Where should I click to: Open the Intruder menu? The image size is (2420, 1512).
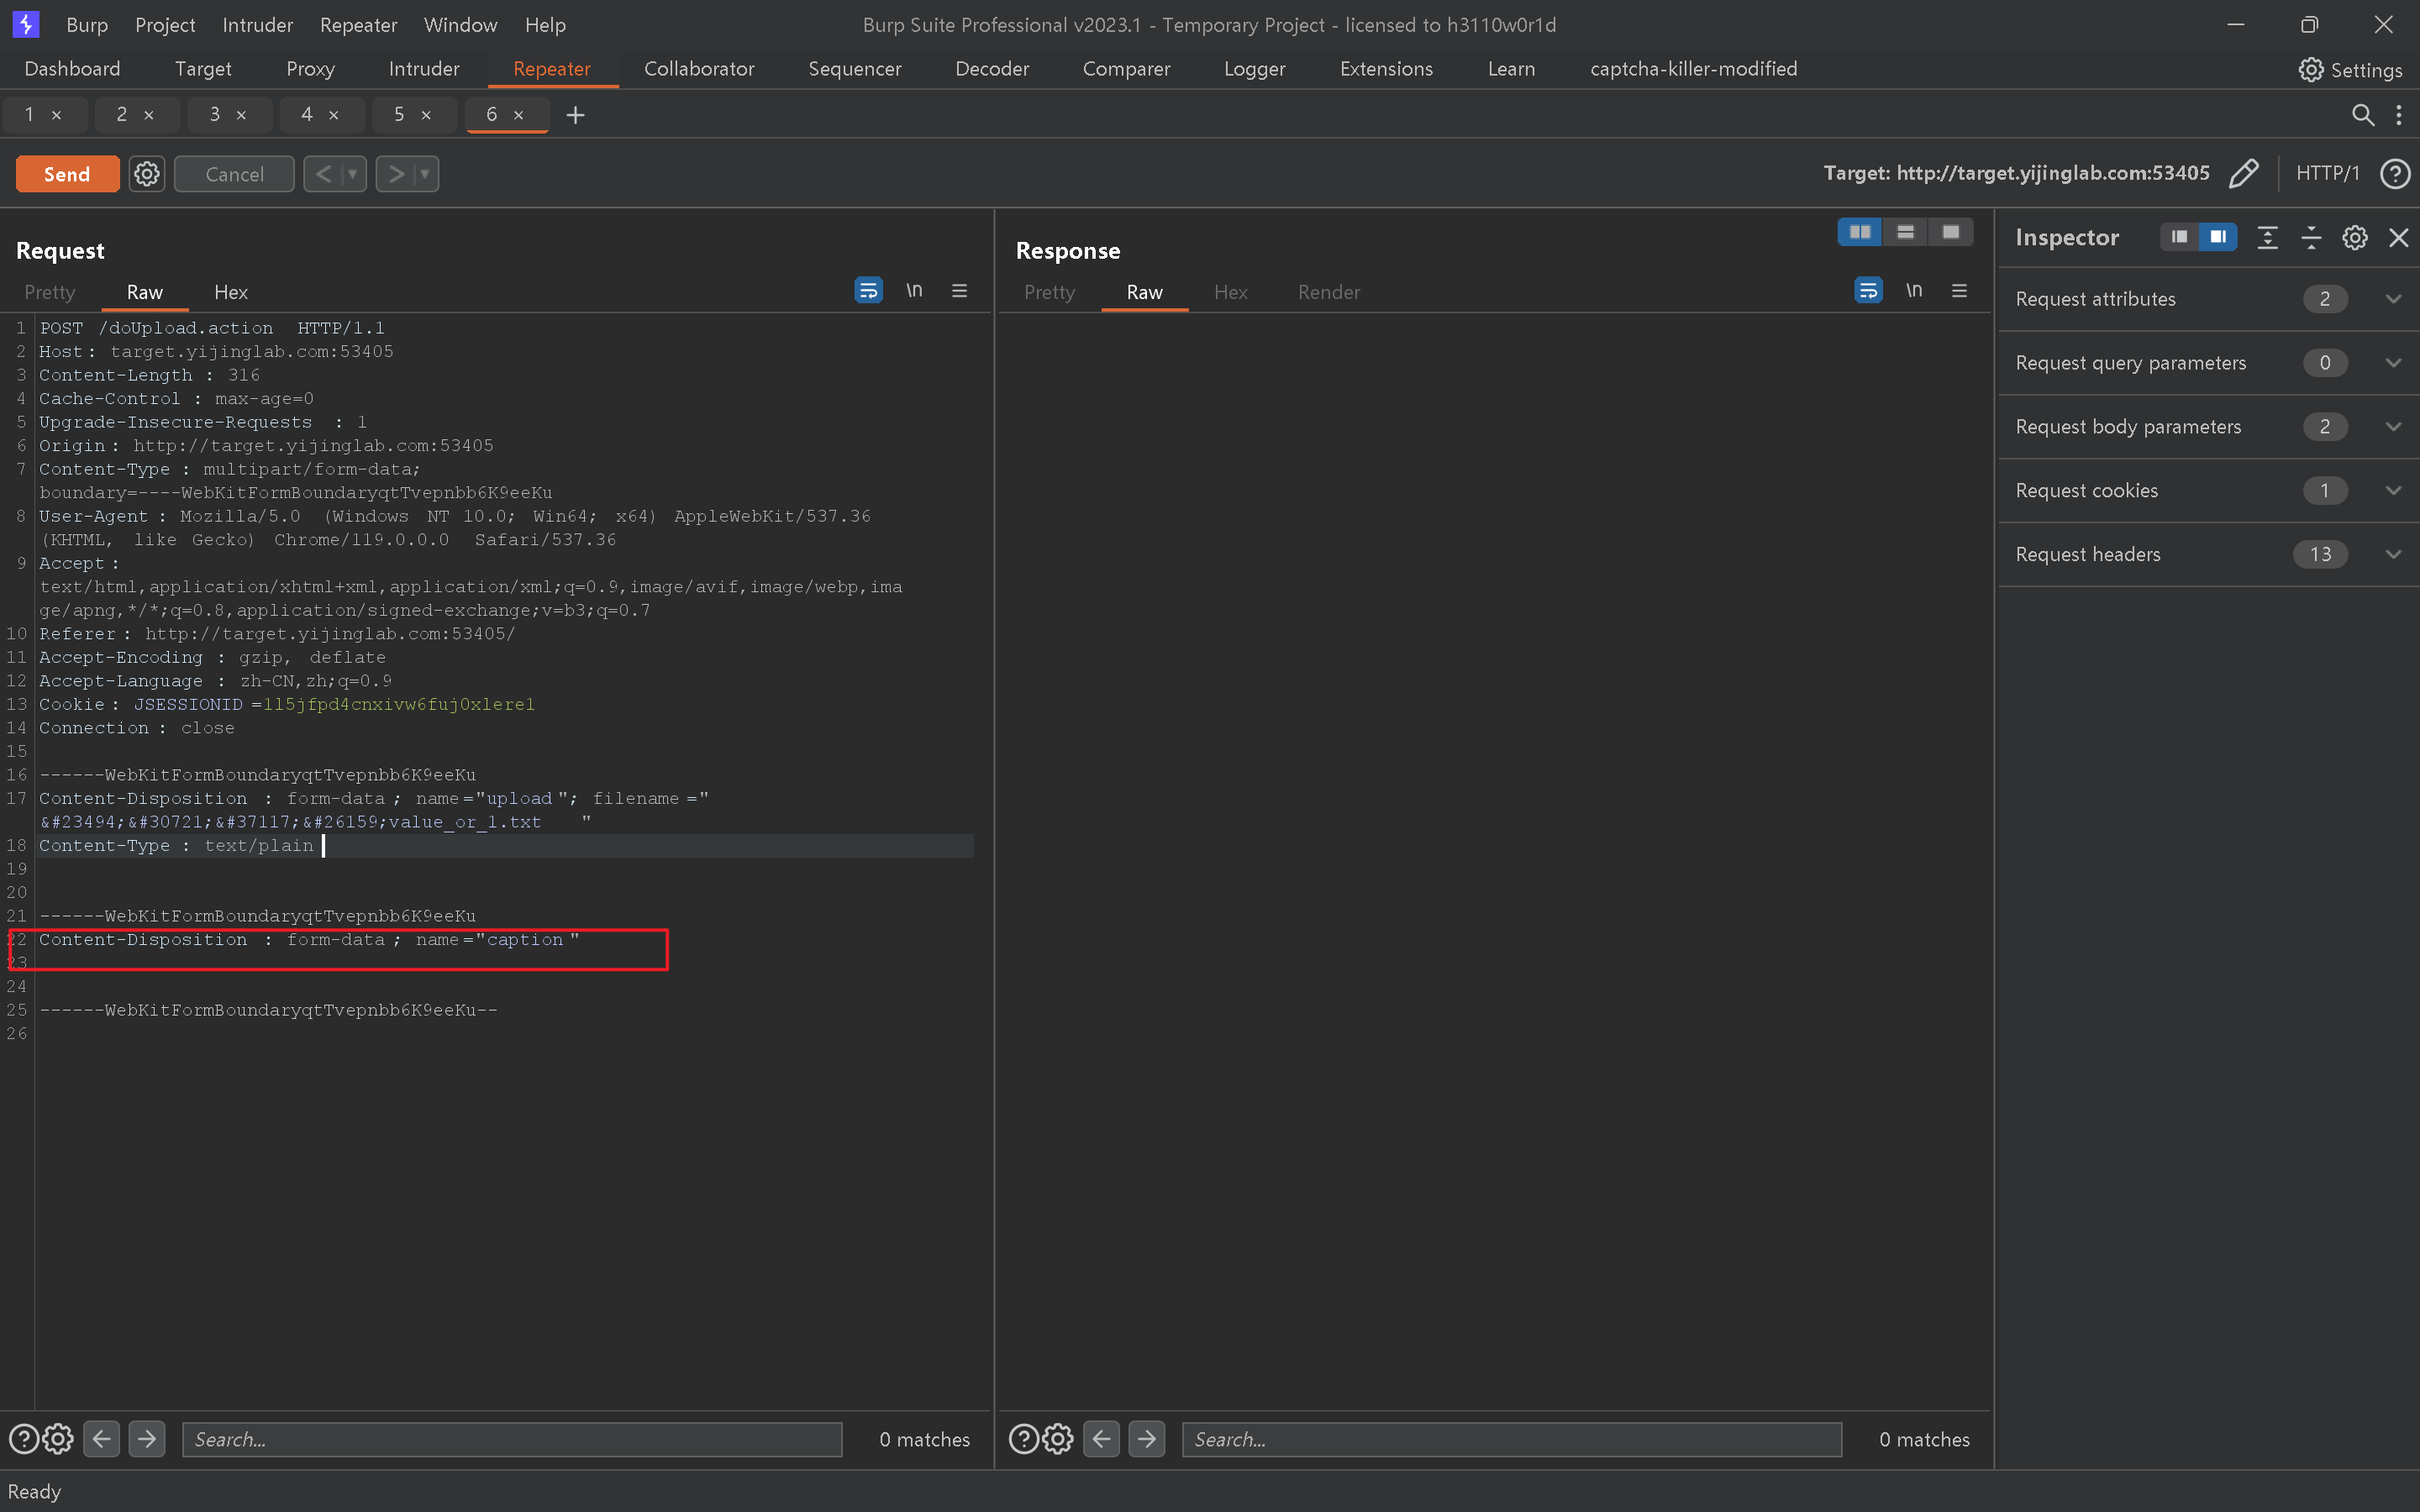257,25
